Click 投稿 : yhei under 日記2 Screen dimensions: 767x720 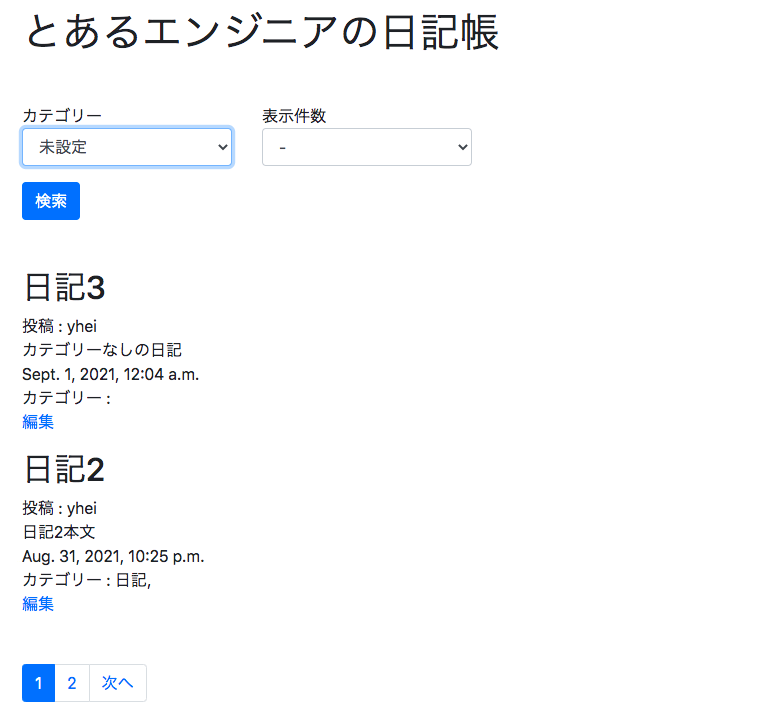(59, 508)
